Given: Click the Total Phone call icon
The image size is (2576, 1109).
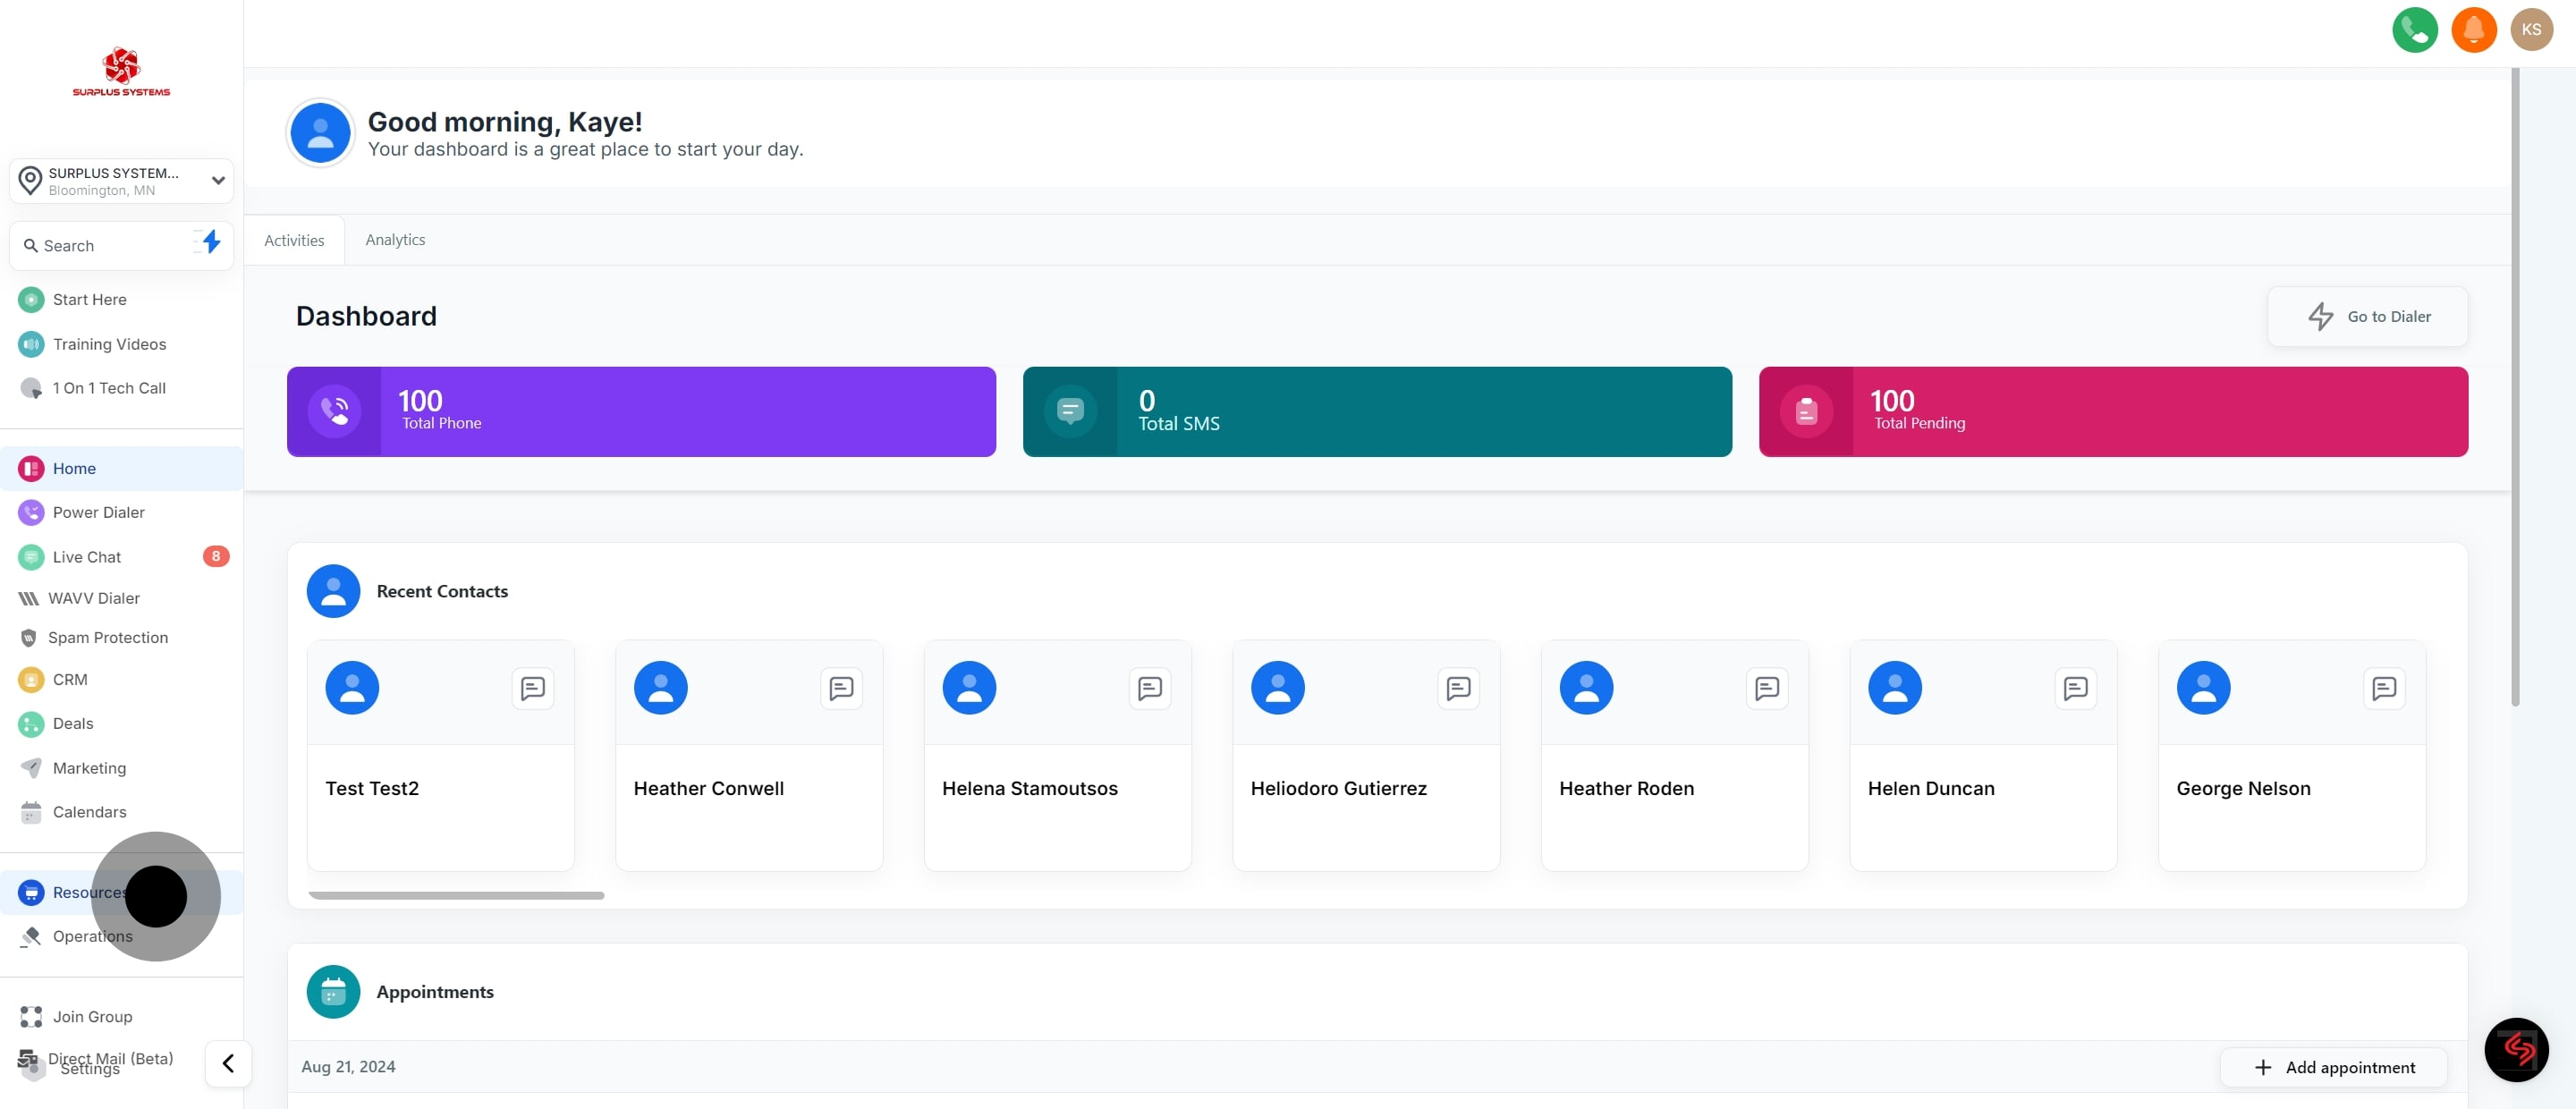Looking at the screenshot, I should point(334,411).
